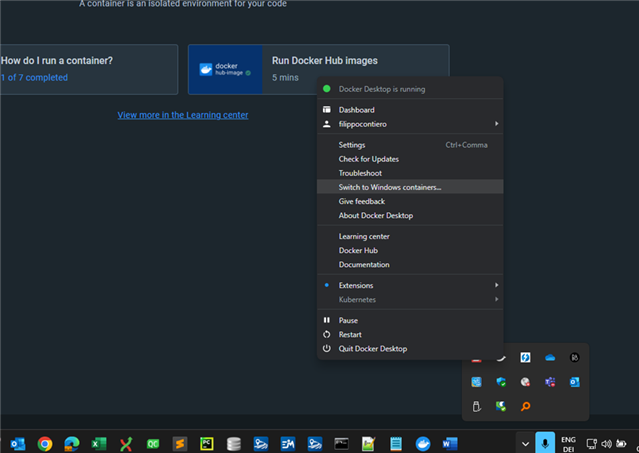Viewport: 639px width, 453px height.
Task: Expand the Extensions submenu arrow
Action: coord(496,285)
